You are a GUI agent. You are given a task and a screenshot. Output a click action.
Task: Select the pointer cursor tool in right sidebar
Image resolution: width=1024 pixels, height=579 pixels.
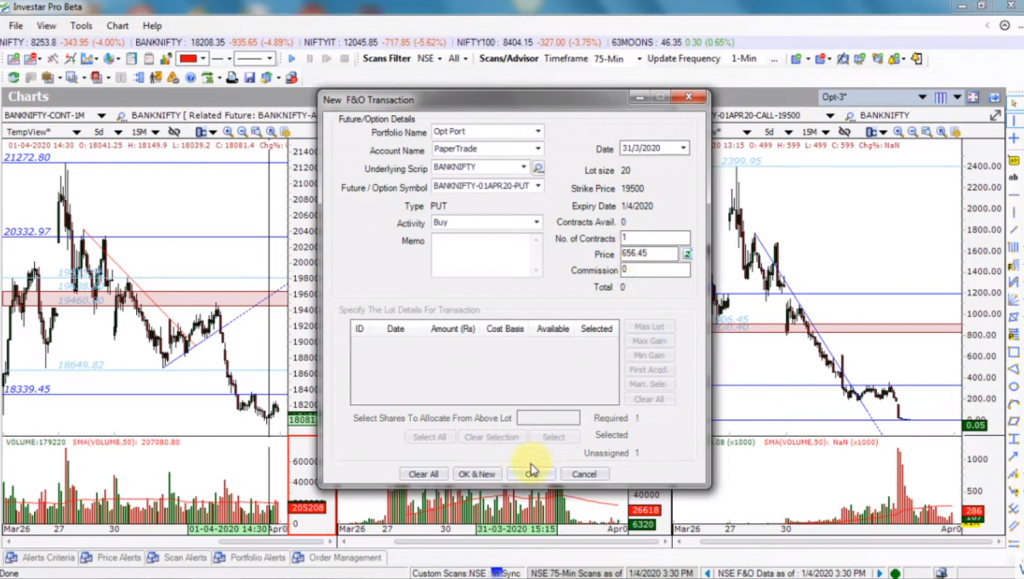pyautogui.click(x=1014, y=104)
